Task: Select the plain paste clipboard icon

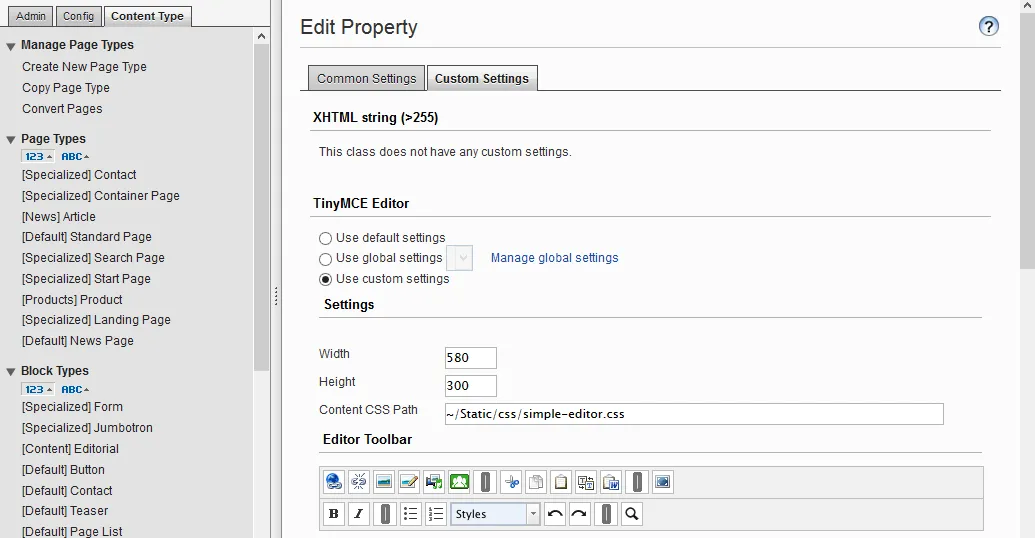Action: (x=561, y=482)
